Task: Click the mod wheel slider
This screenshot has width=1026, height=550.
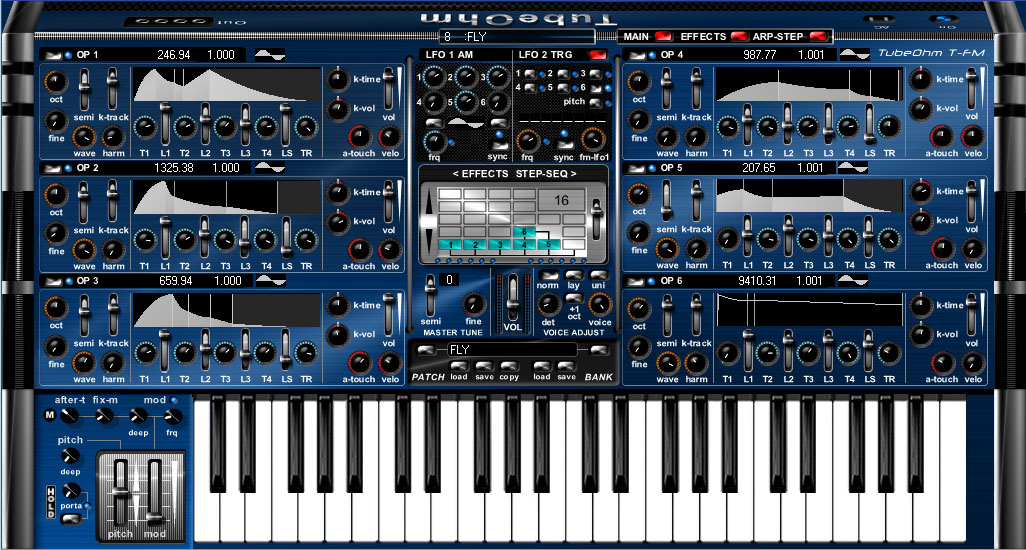Action: [x=154, y=492]
